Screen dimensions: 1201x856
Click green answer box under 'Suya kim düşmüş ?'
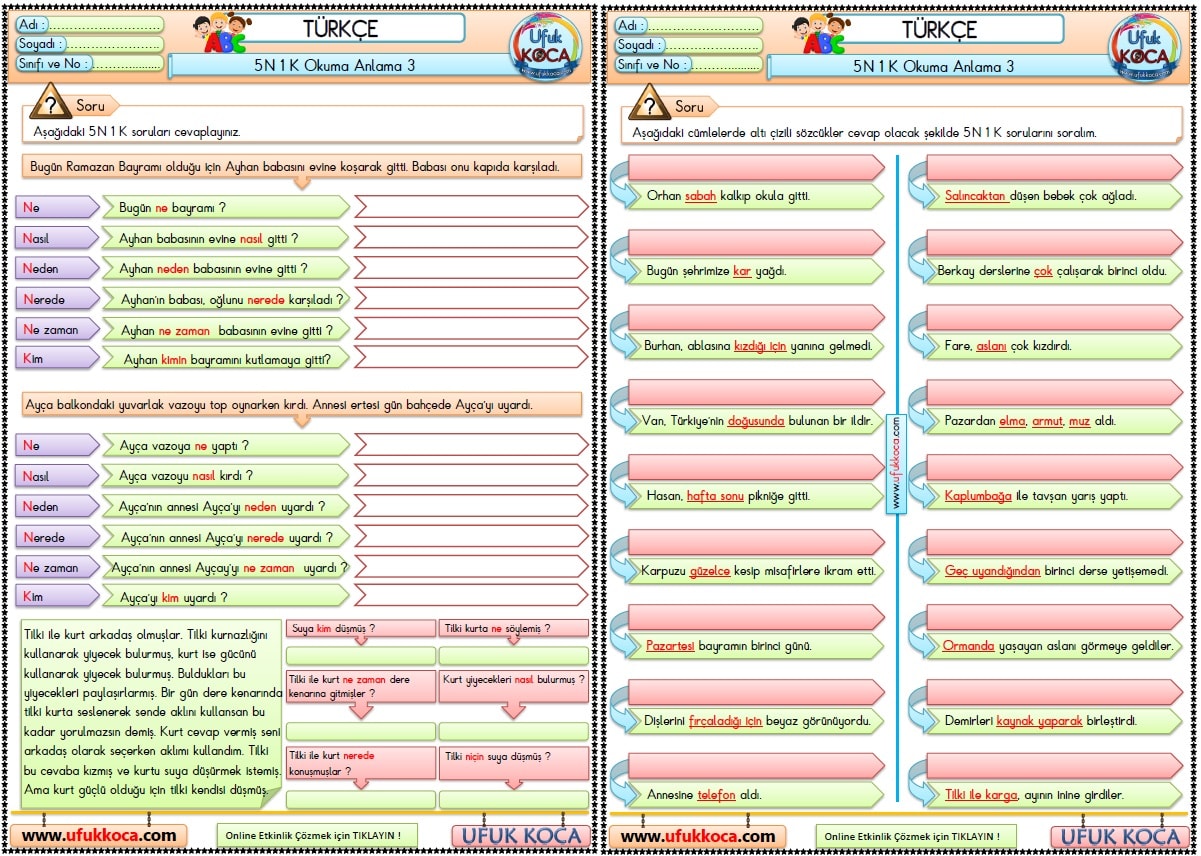coord(361,655)
